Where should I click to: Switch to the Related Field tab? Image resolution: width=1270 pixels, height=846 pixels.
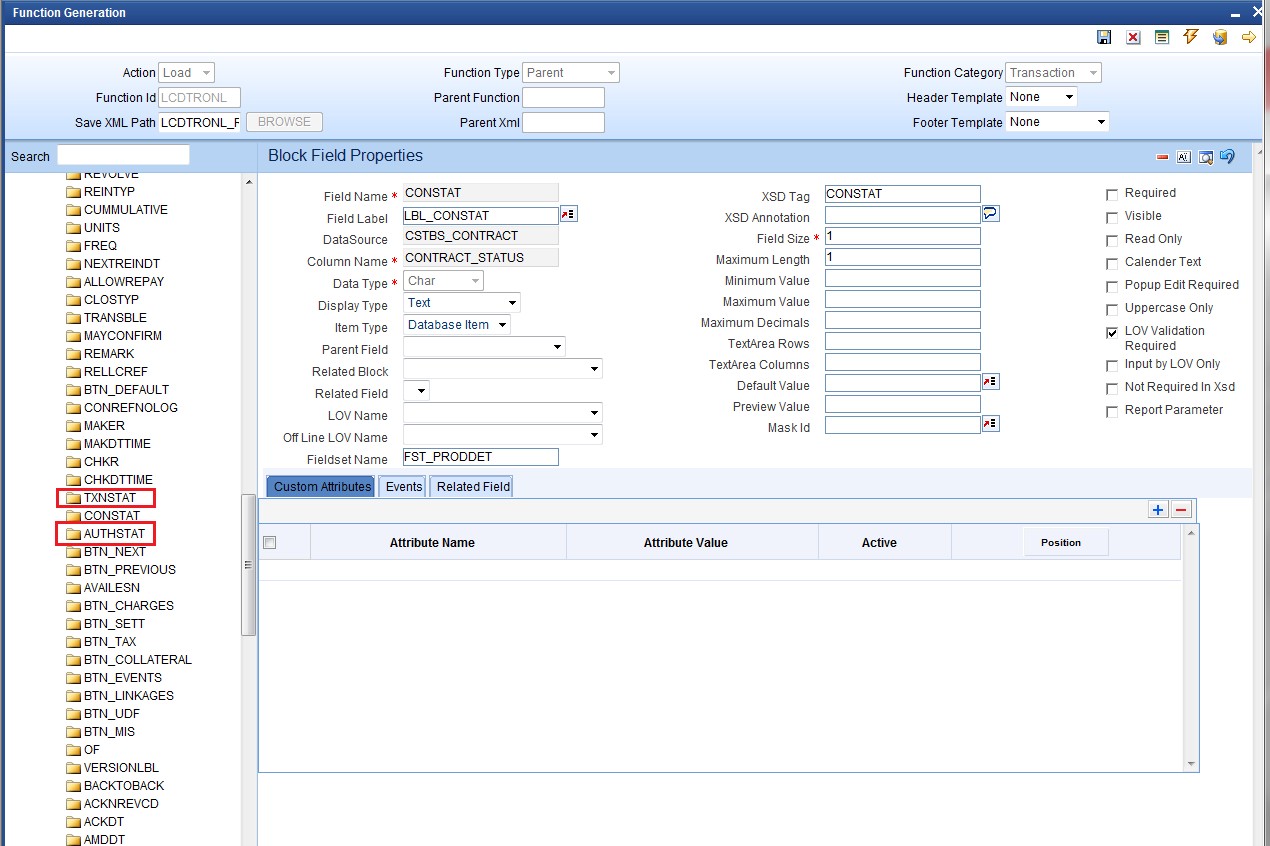click(473, 486)
